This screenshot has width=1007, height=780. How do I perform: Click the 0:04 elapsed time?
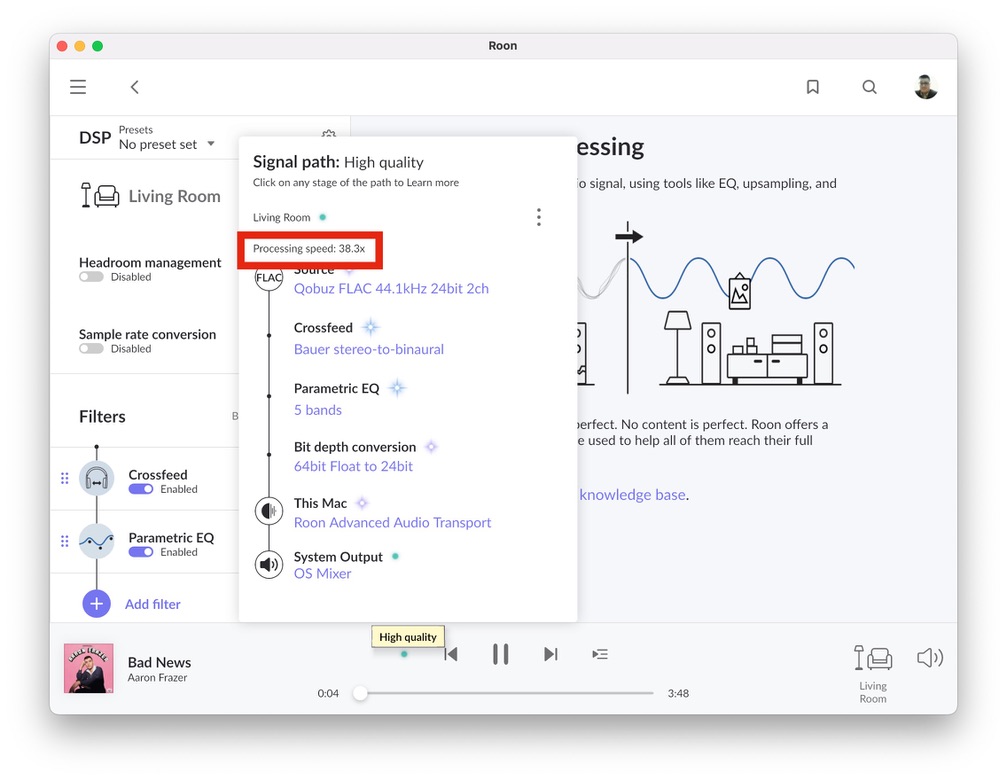tap(328, 693)
